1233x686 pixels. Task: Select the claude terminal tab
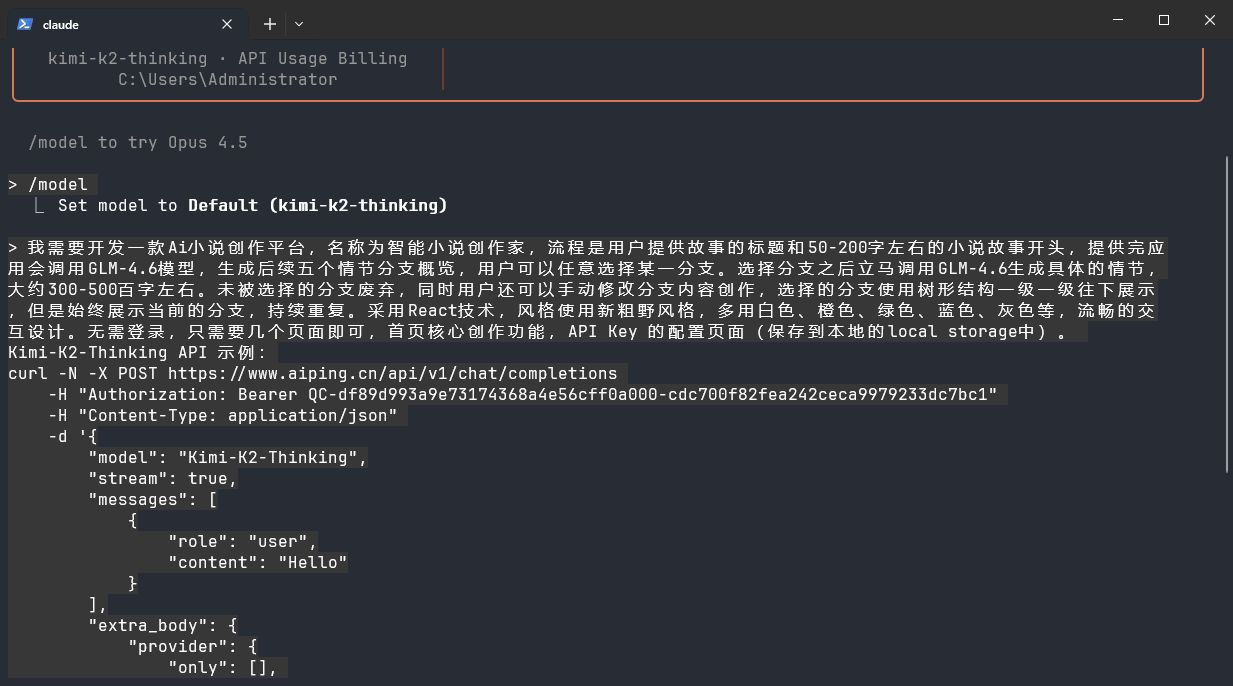tap(126, 24)
